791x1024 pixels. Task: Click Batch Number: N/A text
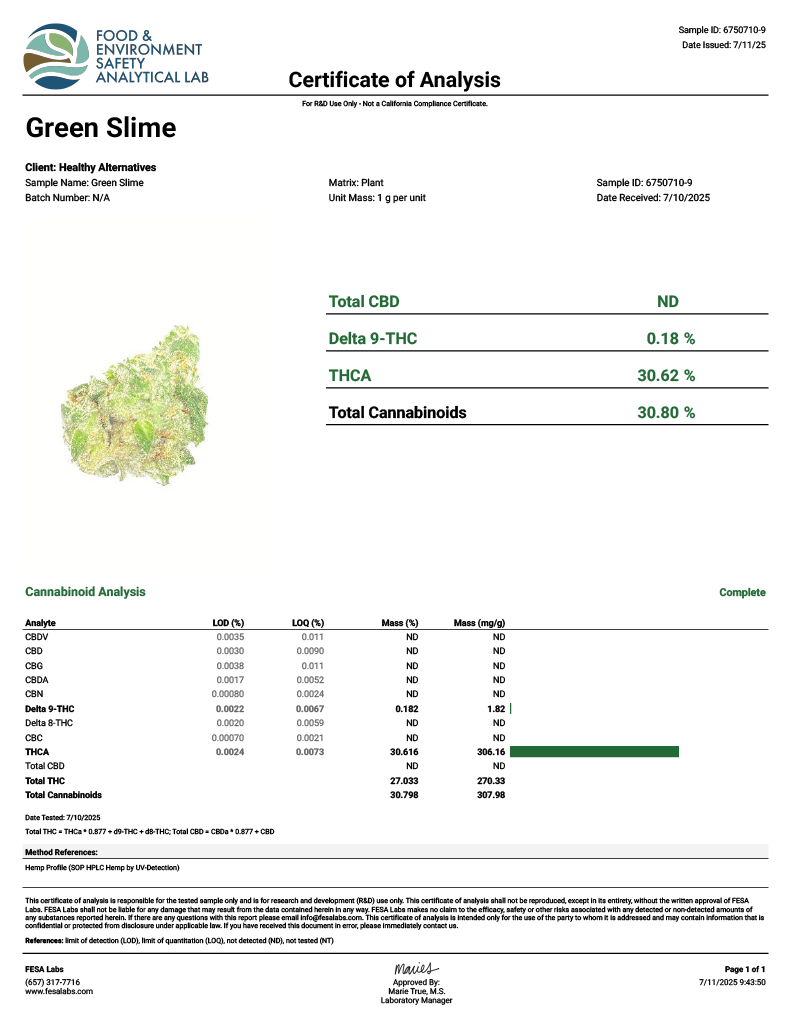67,198
